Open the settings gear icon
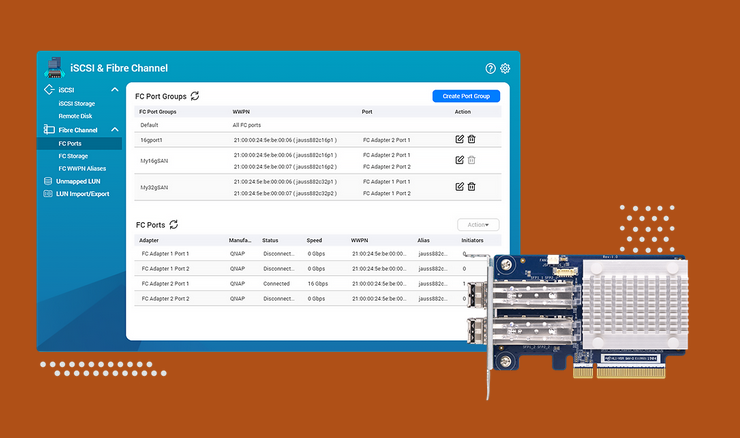The height and width of the screenshot is (438, 740). point(505,68)
